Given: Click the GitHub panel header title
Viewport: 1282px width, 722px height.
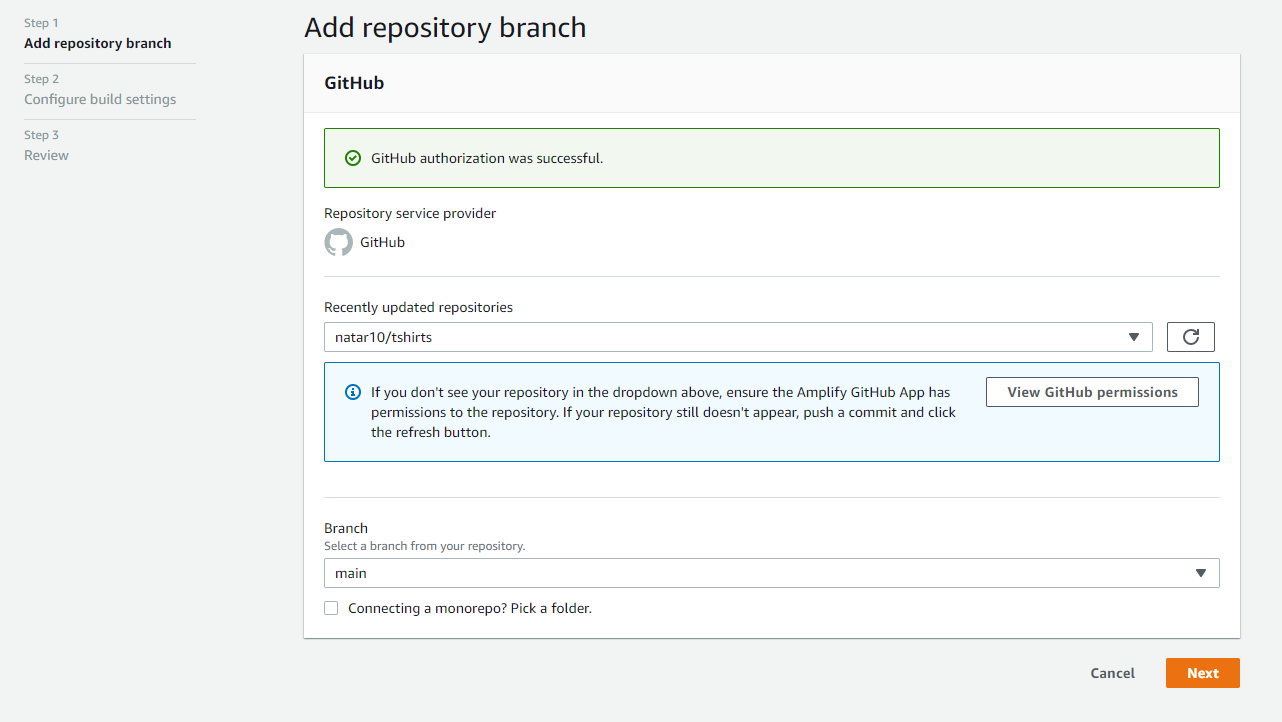Looking at the screenshot, I should click(x=354, y=83).
